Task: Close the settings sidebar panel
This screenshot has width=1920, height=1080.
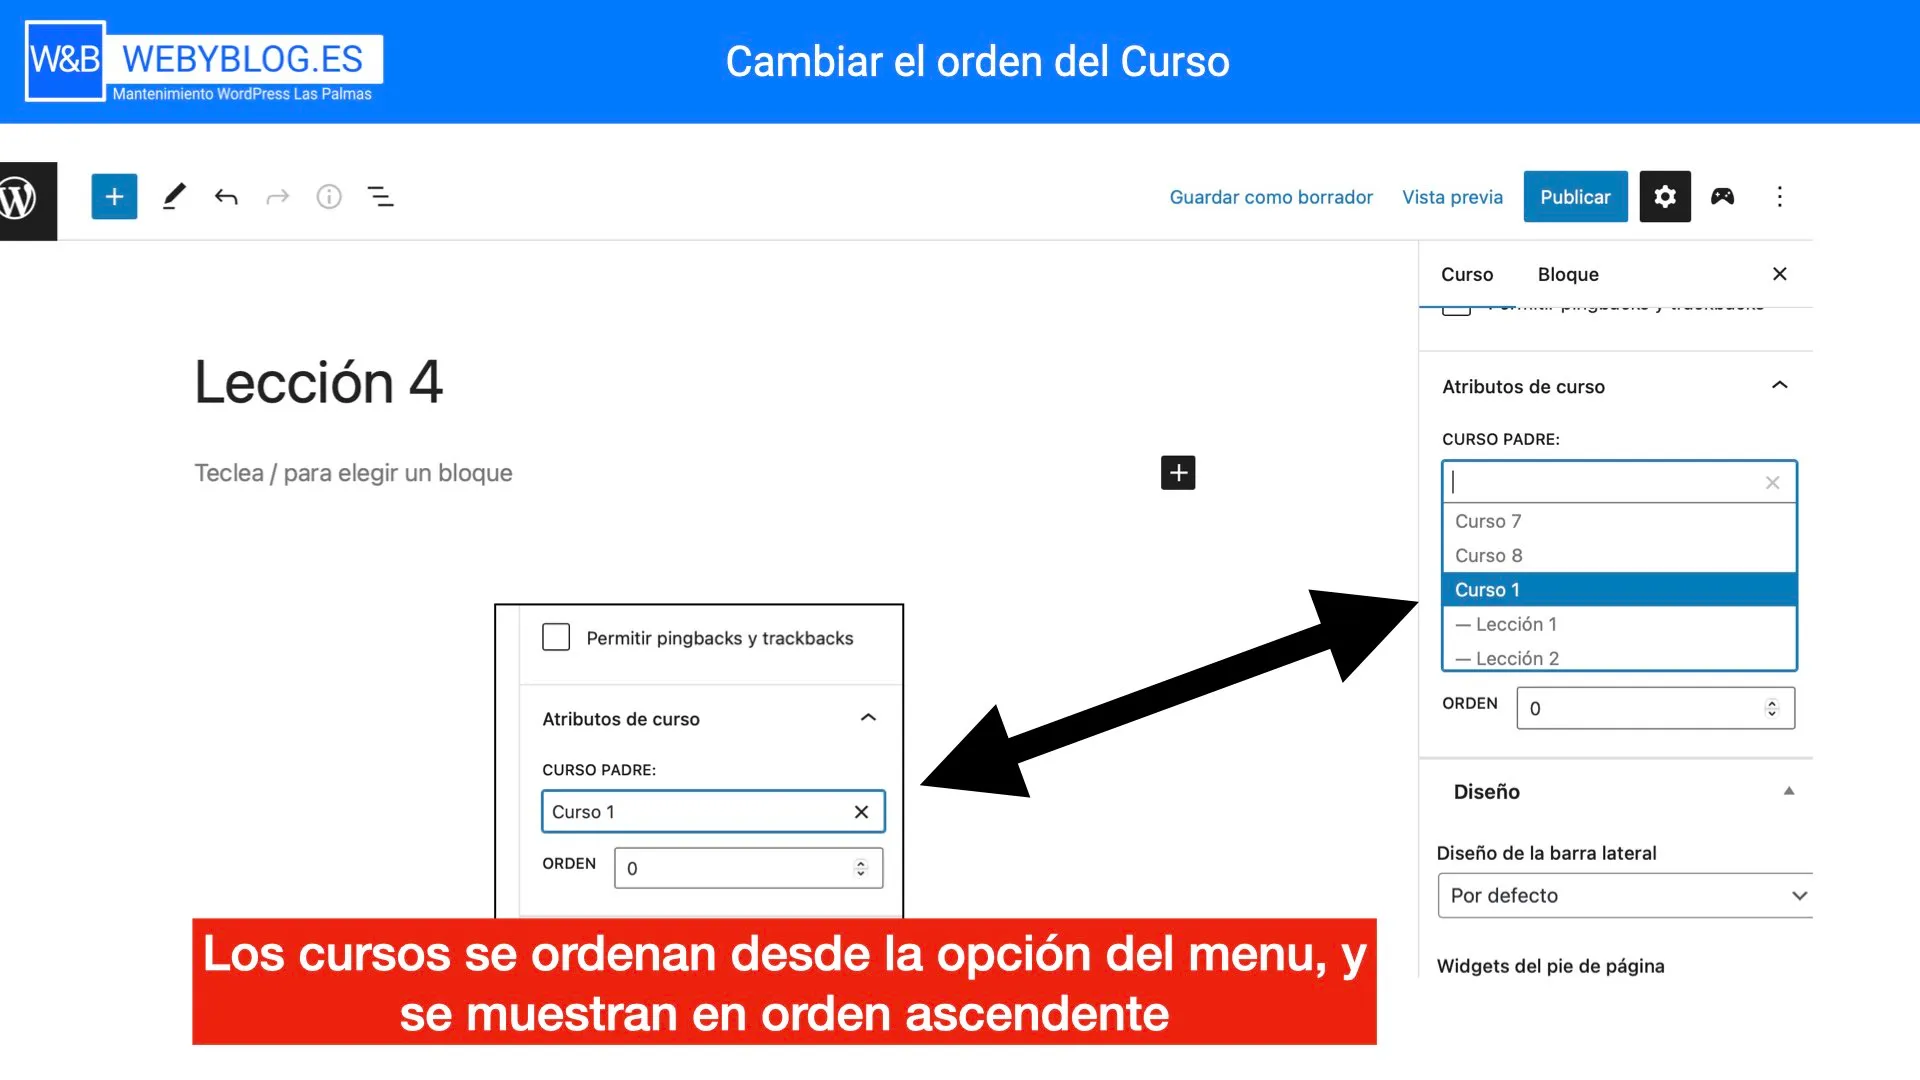Action: [x=1779, y=274]
